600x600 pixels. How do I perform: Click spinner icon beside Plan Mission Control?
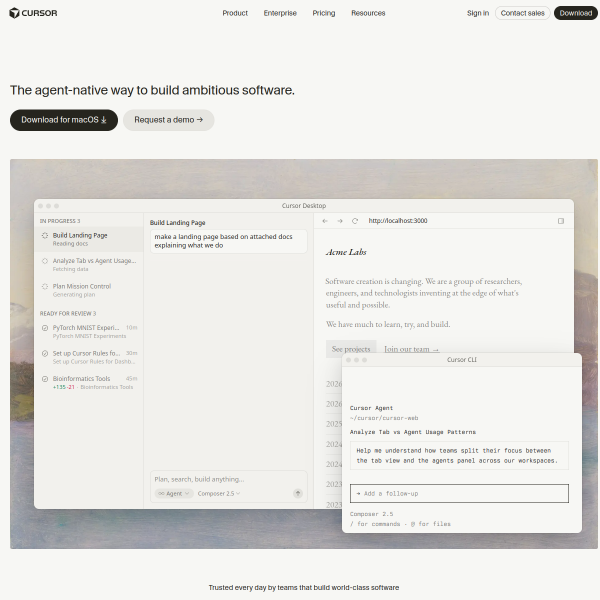coord(45,286)
